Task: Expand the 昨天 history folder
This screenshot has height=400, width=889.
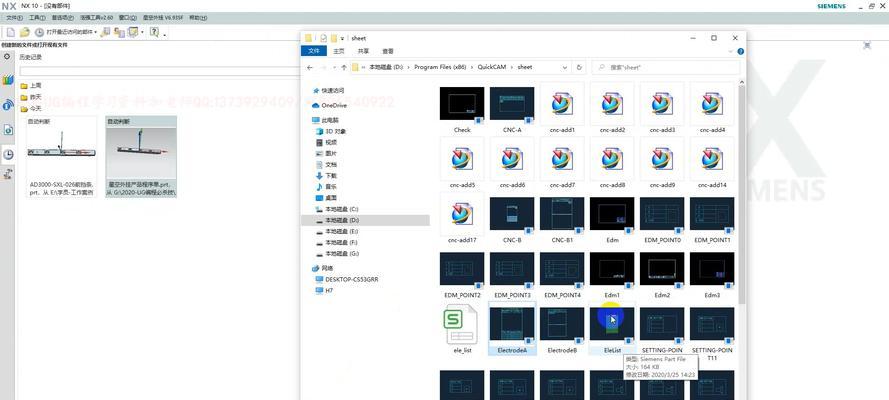Action: 31,97
